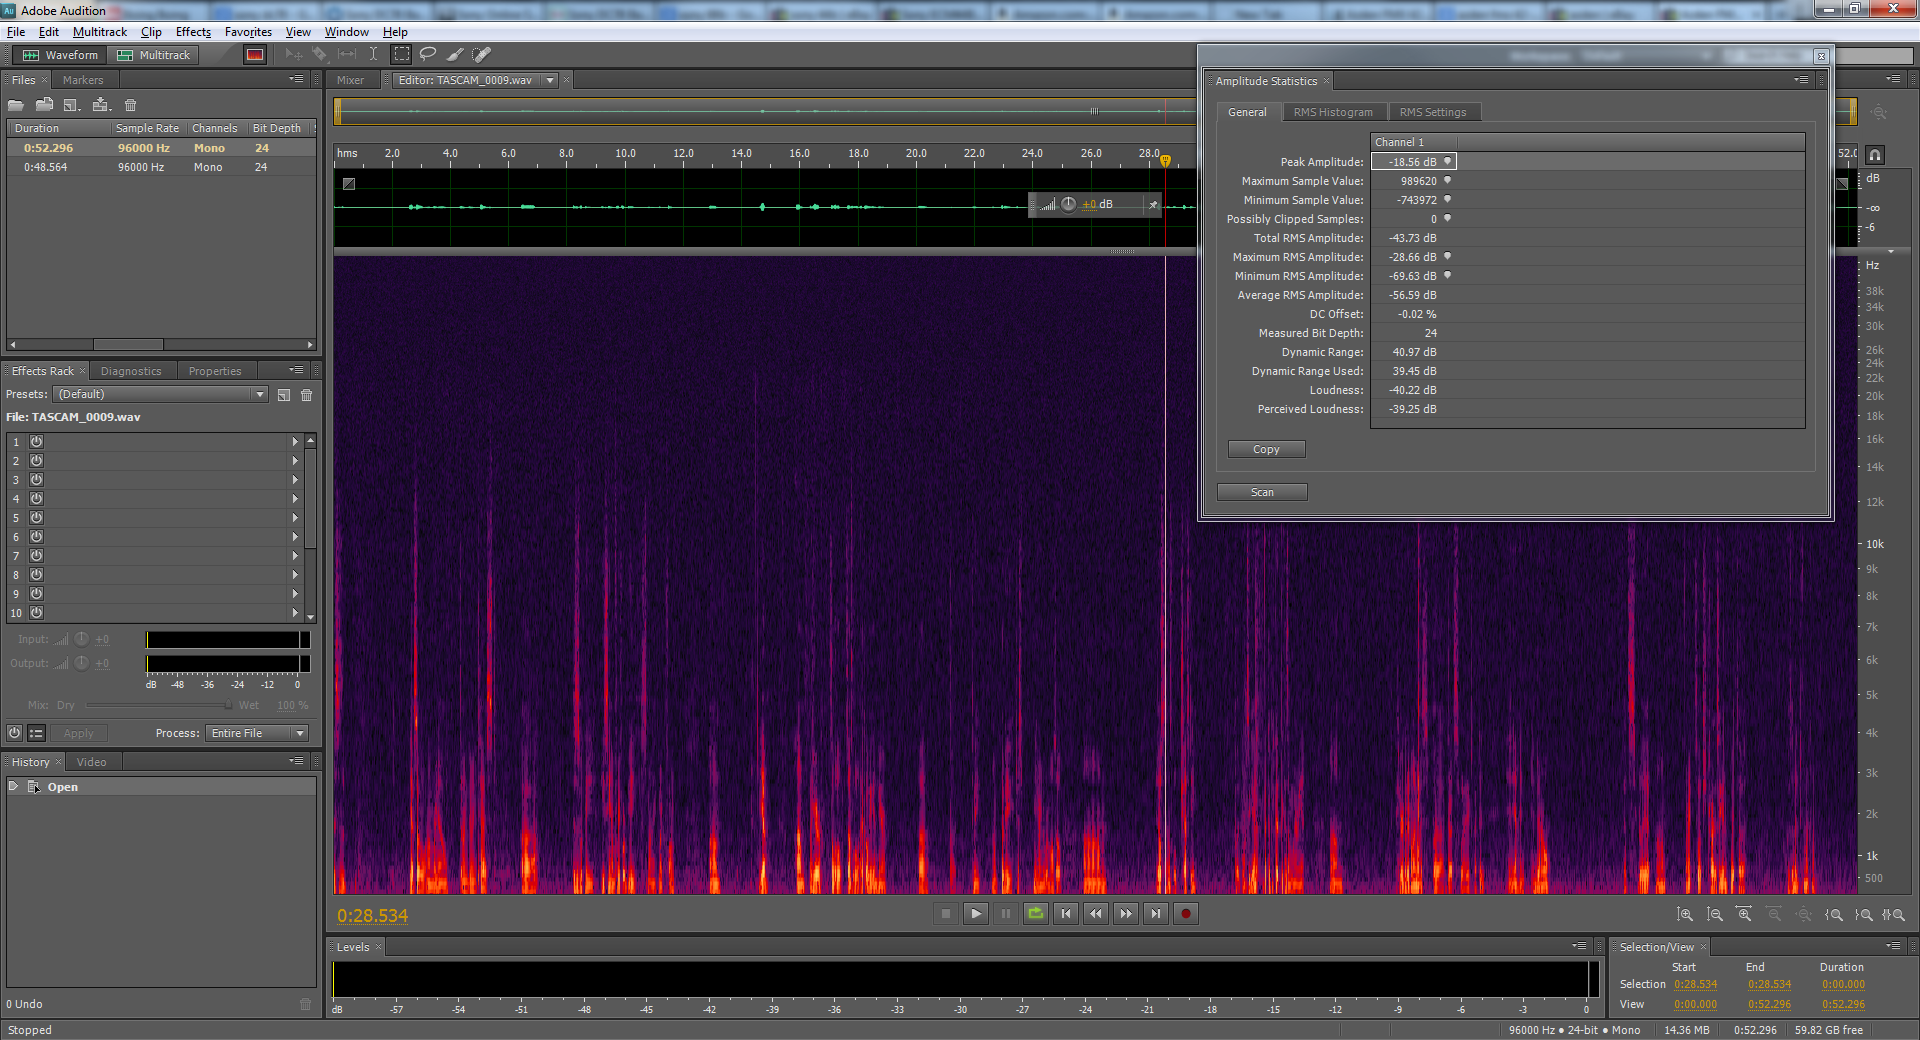Expand effect slot 3 arrow menu
The height and width of the screenshot is (1040, 1920).
[x=295, y=479]
